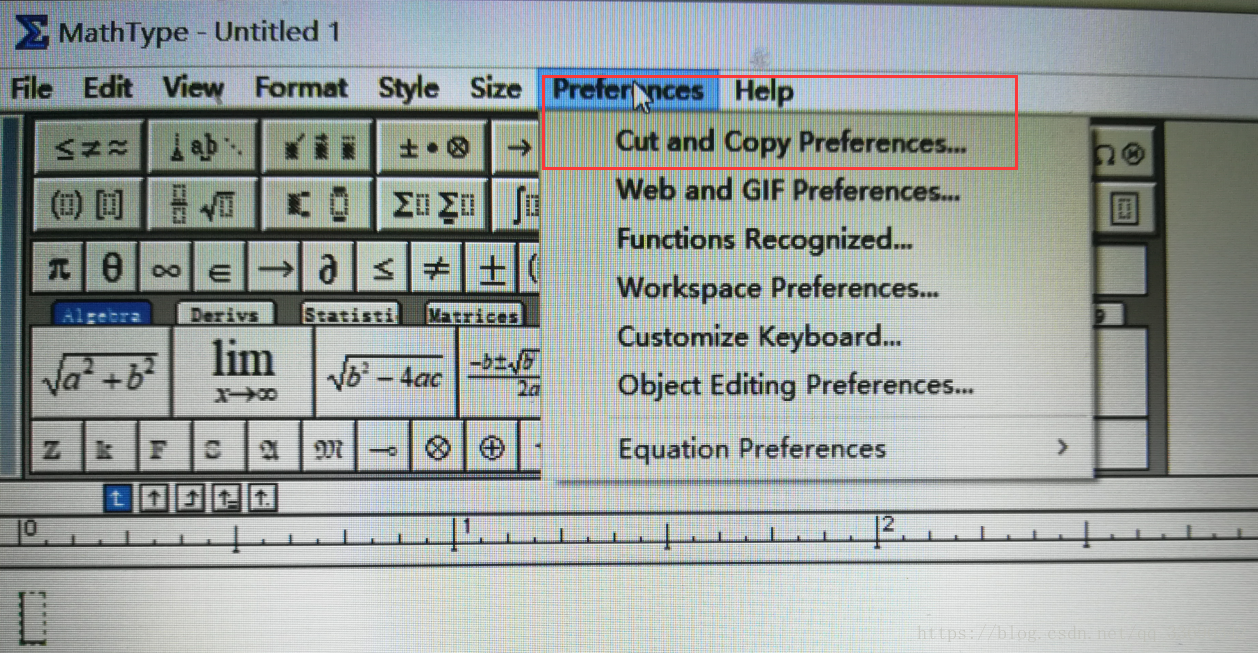The width and height of the screenshot is (1258, 653).
Task: Open the box templates palette at right
Action: click(x=1125, y=209)
